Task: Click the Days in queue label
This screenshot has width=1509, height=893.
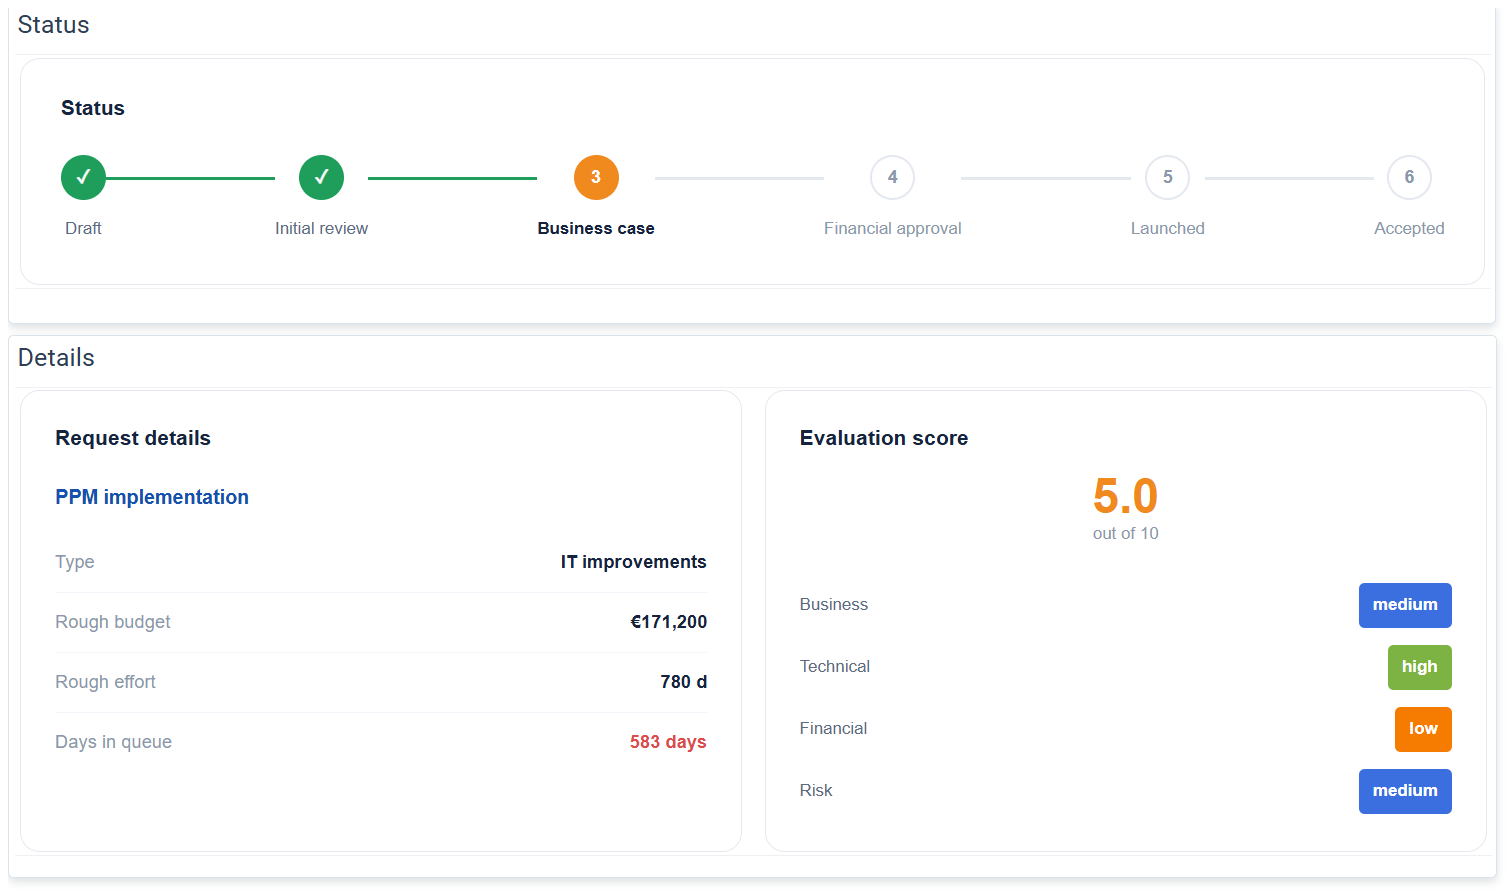Action: pyautogui.click(x=113, y=742)
